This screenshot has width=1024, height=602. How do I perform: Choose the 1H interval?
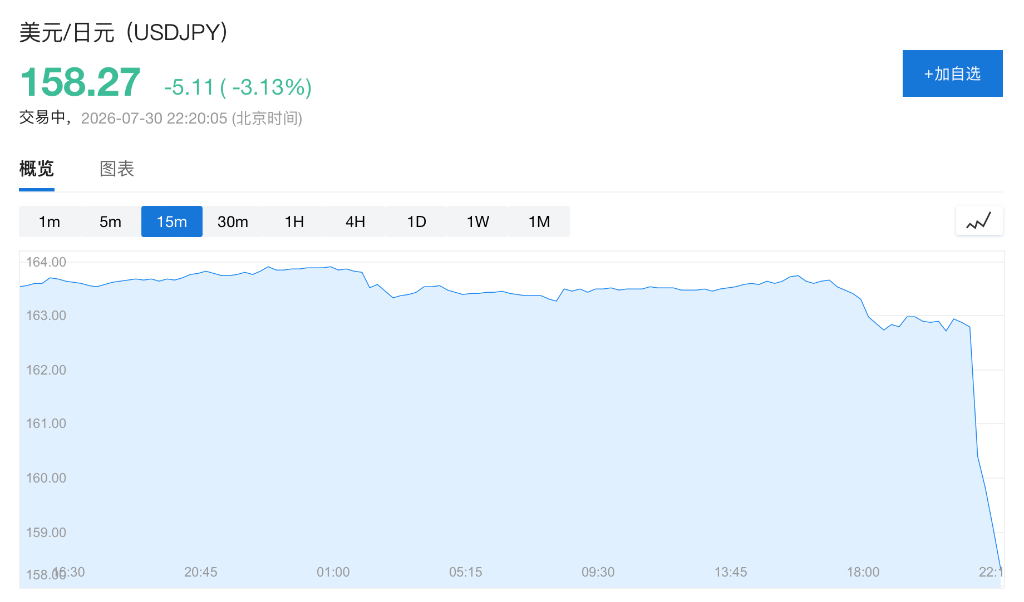(295, 221)
